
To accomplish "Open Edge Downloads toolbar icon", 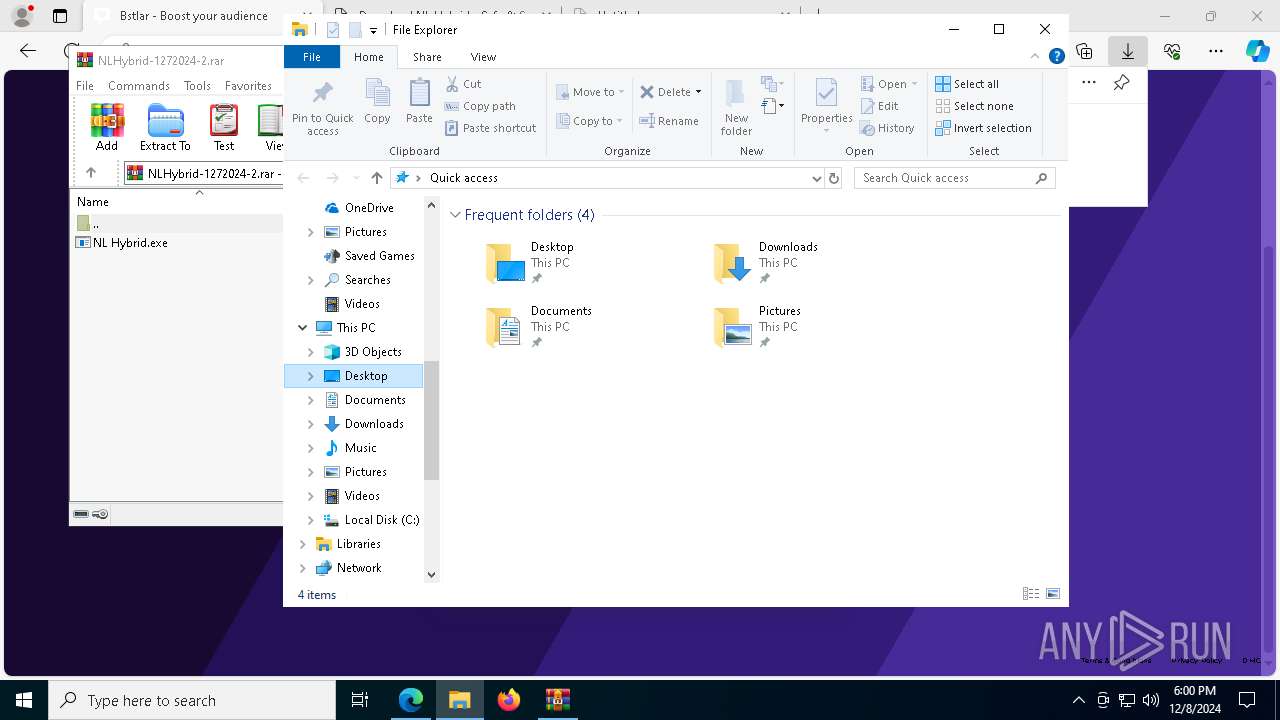I will coord(1128,51).
